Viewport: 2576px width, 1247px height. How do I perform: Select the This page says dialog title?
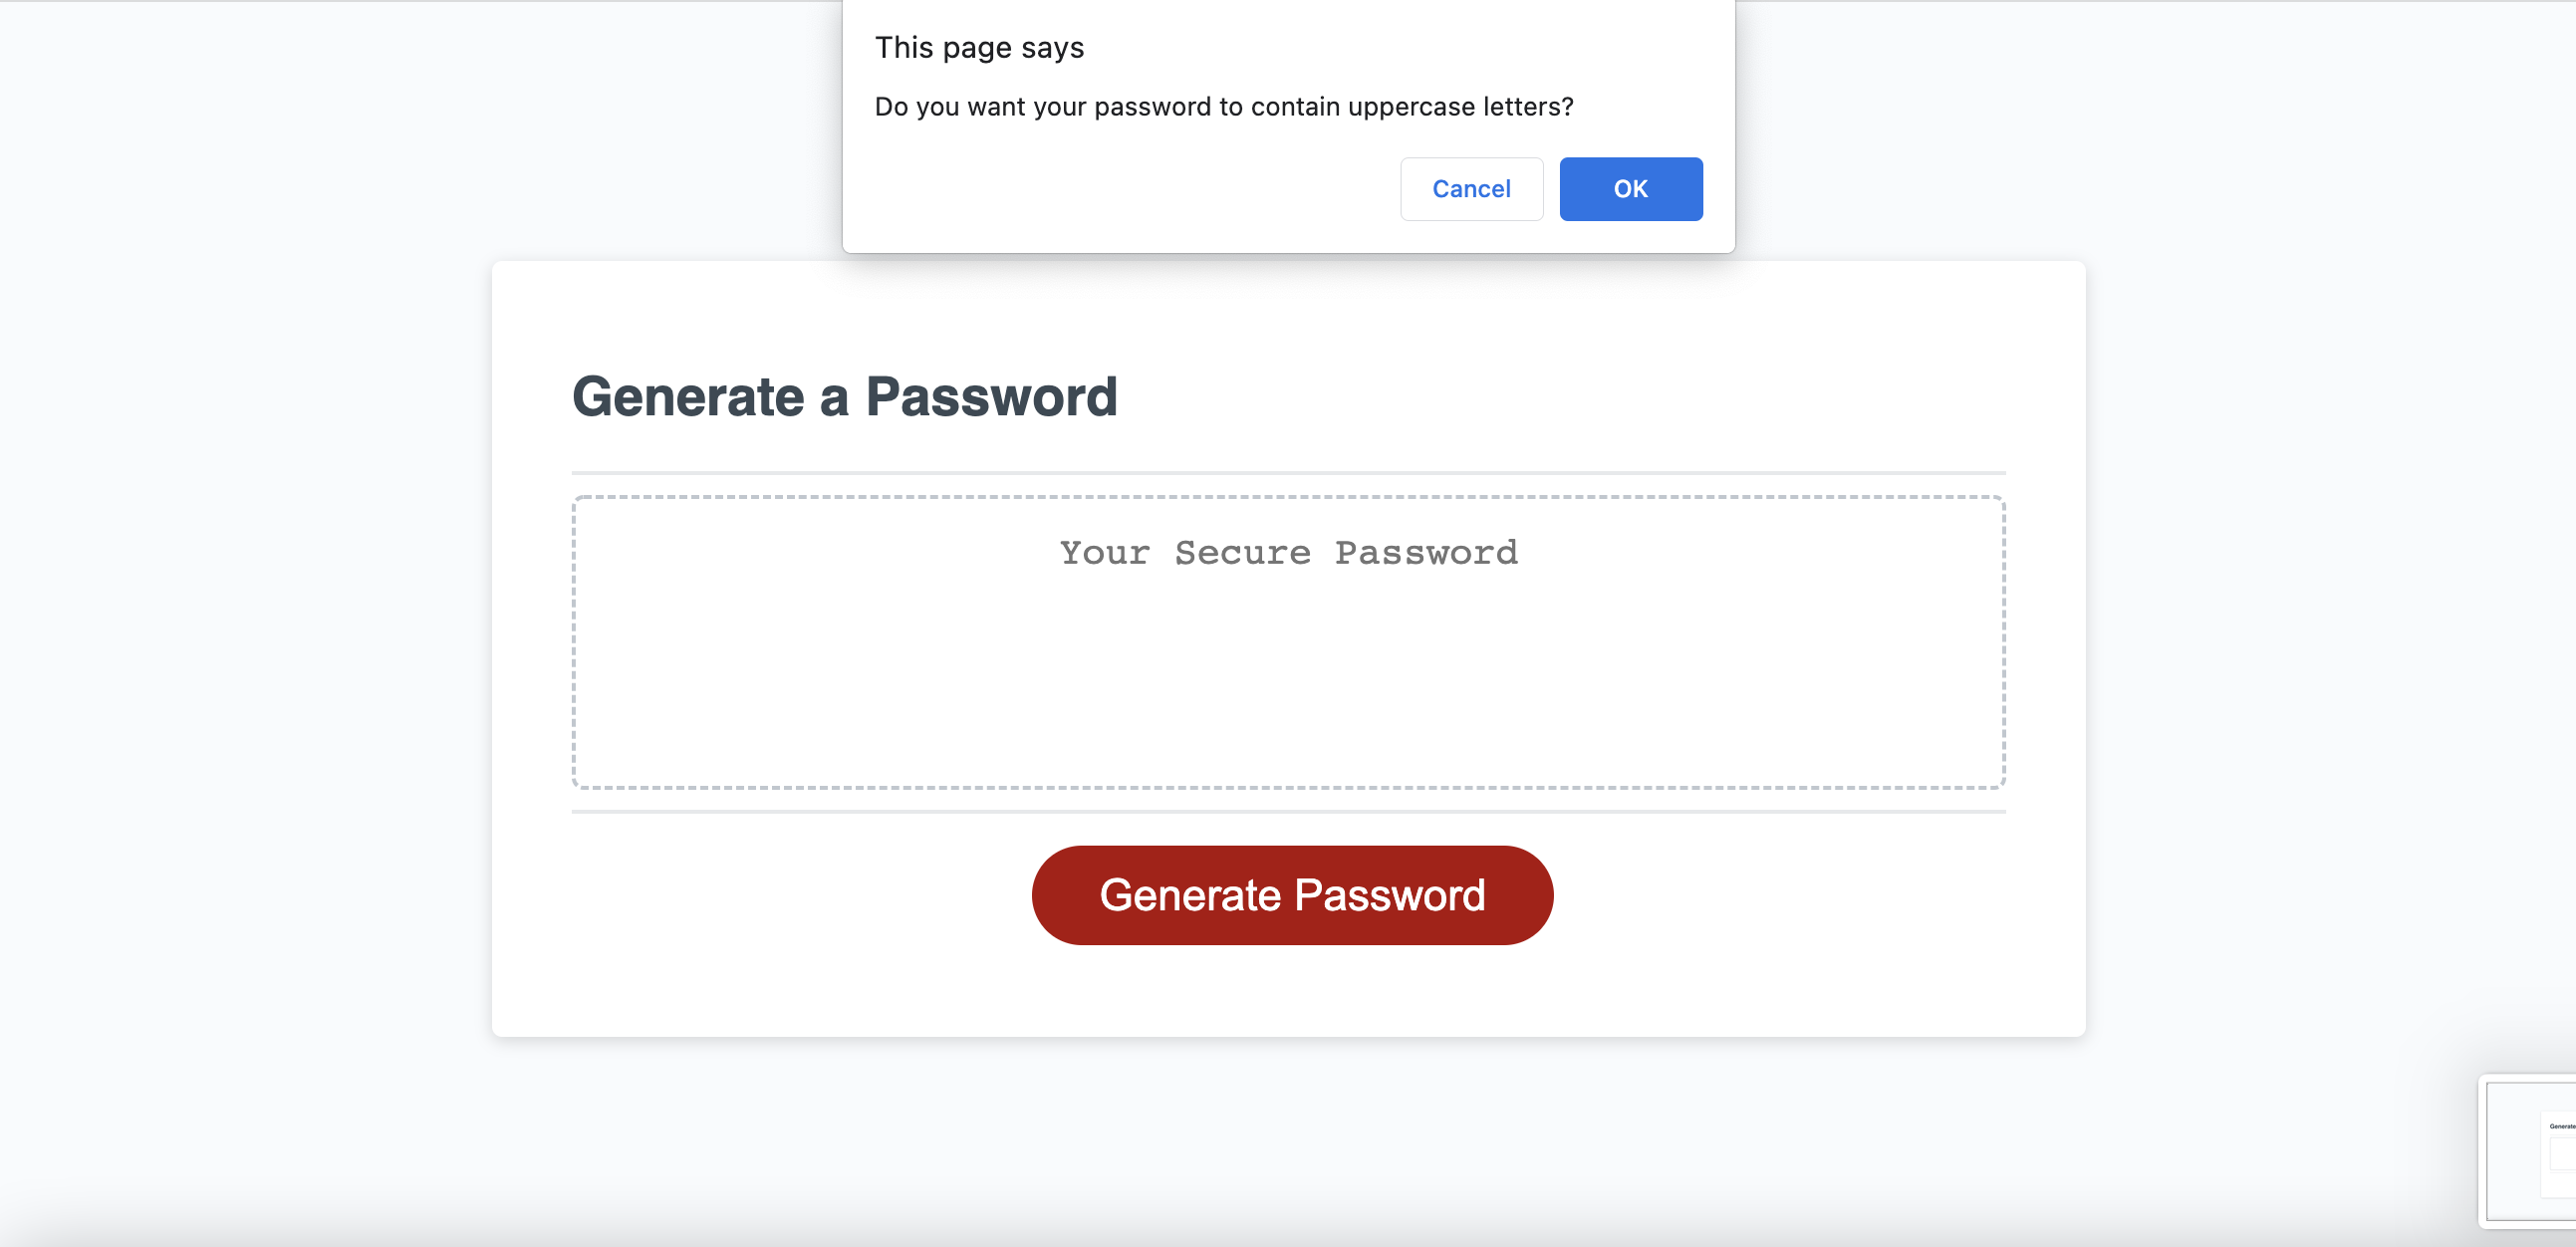tap(980, 46)
